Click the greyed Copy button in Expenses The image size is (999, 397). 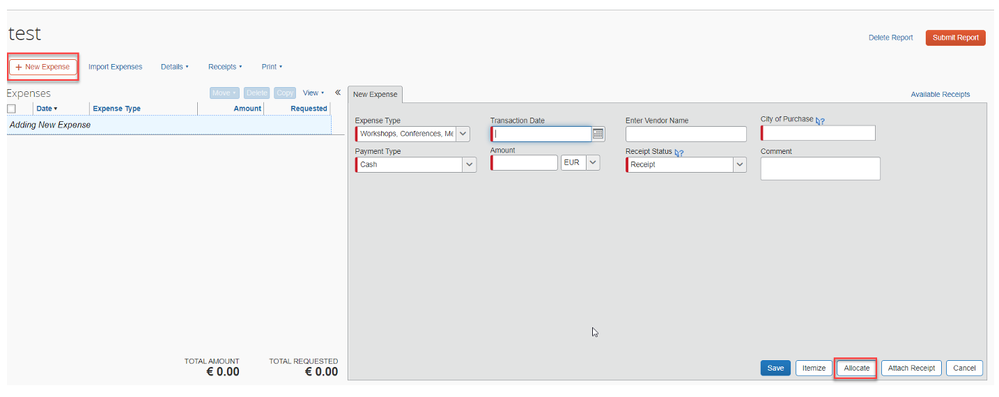click(x=285, y=93)
